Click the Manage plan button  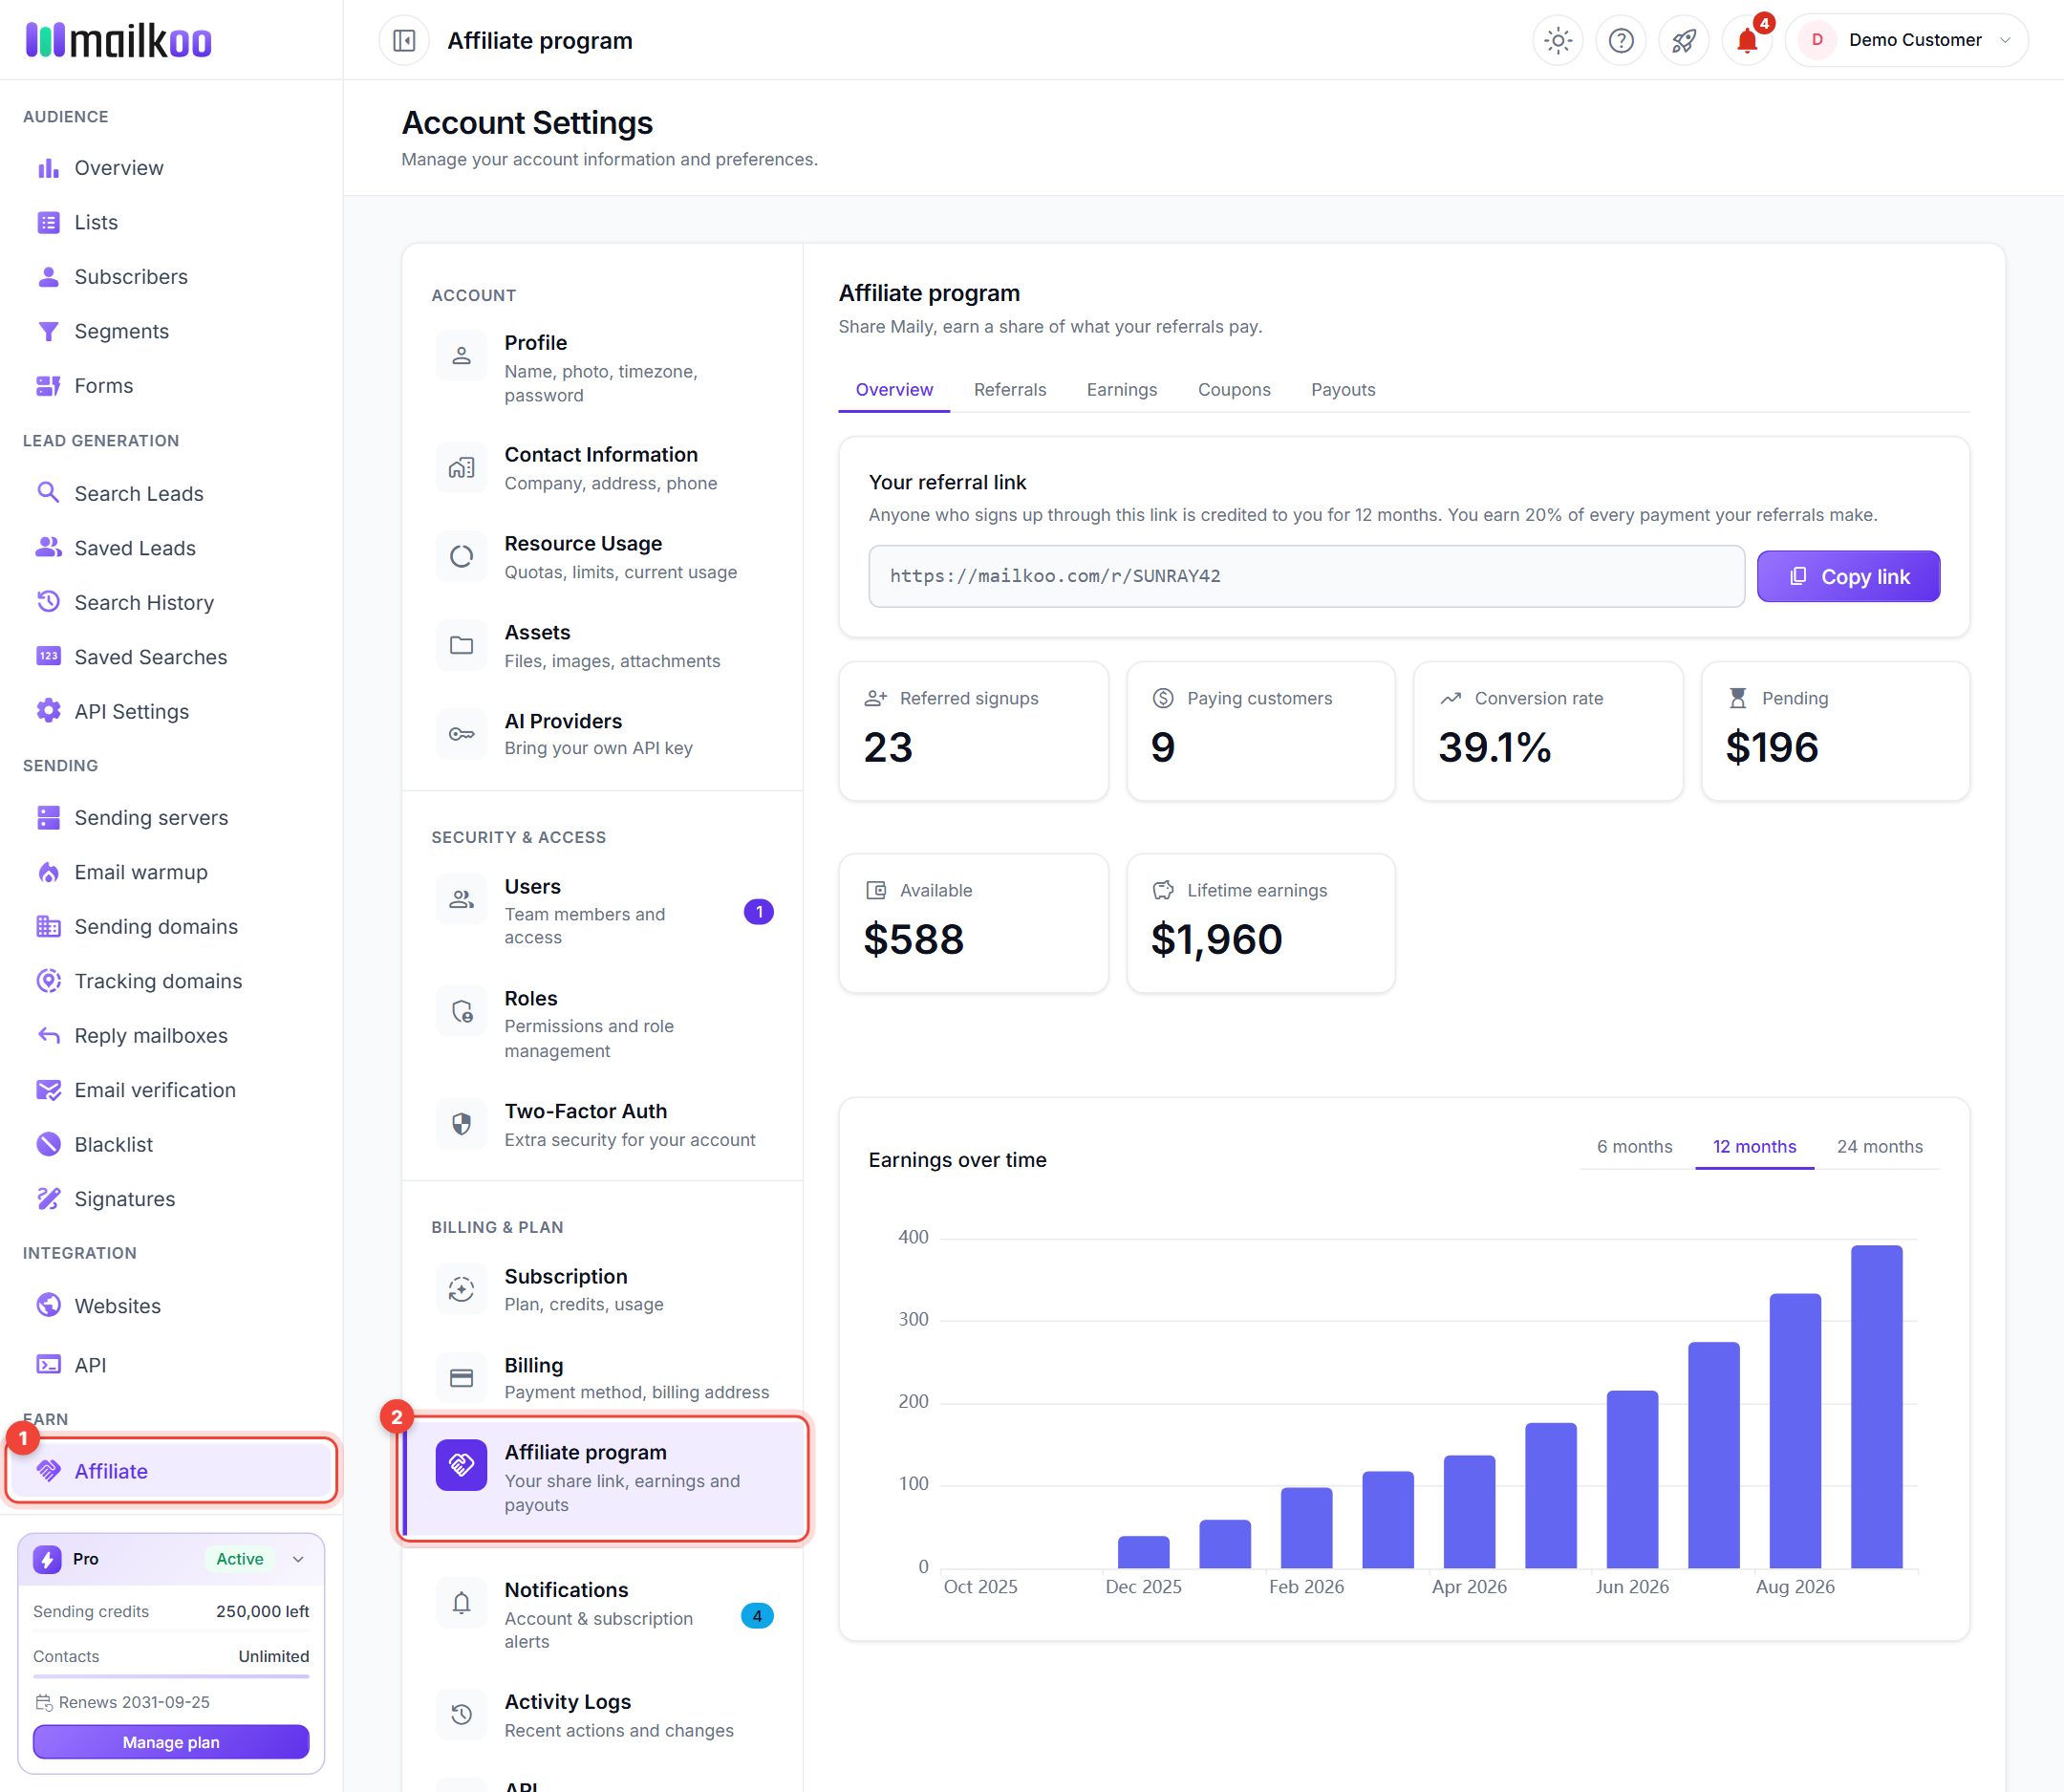click(x=171, y=1742)
